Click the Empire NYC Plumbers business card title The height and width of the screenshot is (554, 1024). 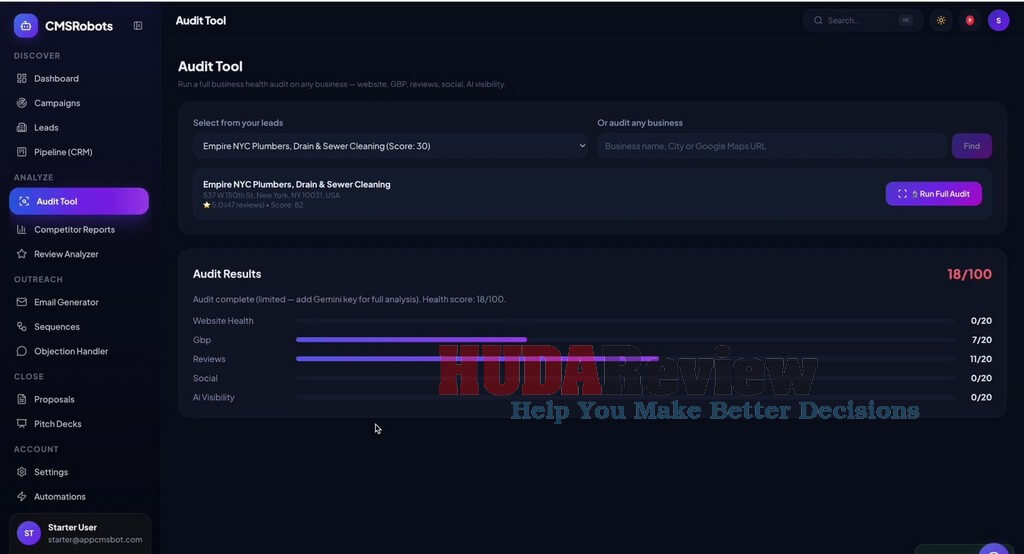pyautogui.click(x=296, y=184)
